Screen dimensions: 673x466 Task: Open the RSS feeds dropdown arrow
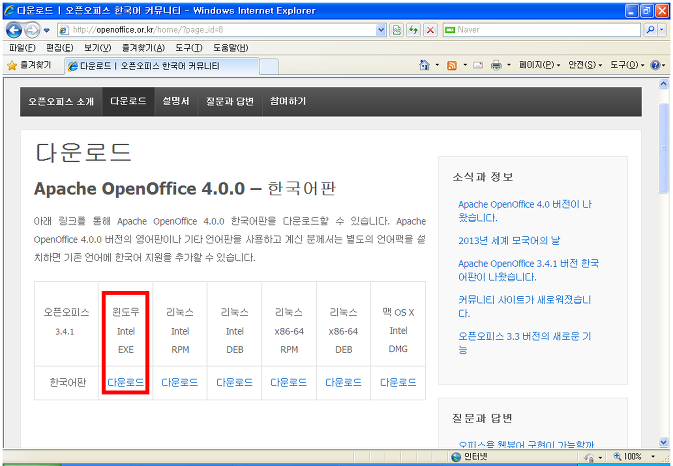465,65
